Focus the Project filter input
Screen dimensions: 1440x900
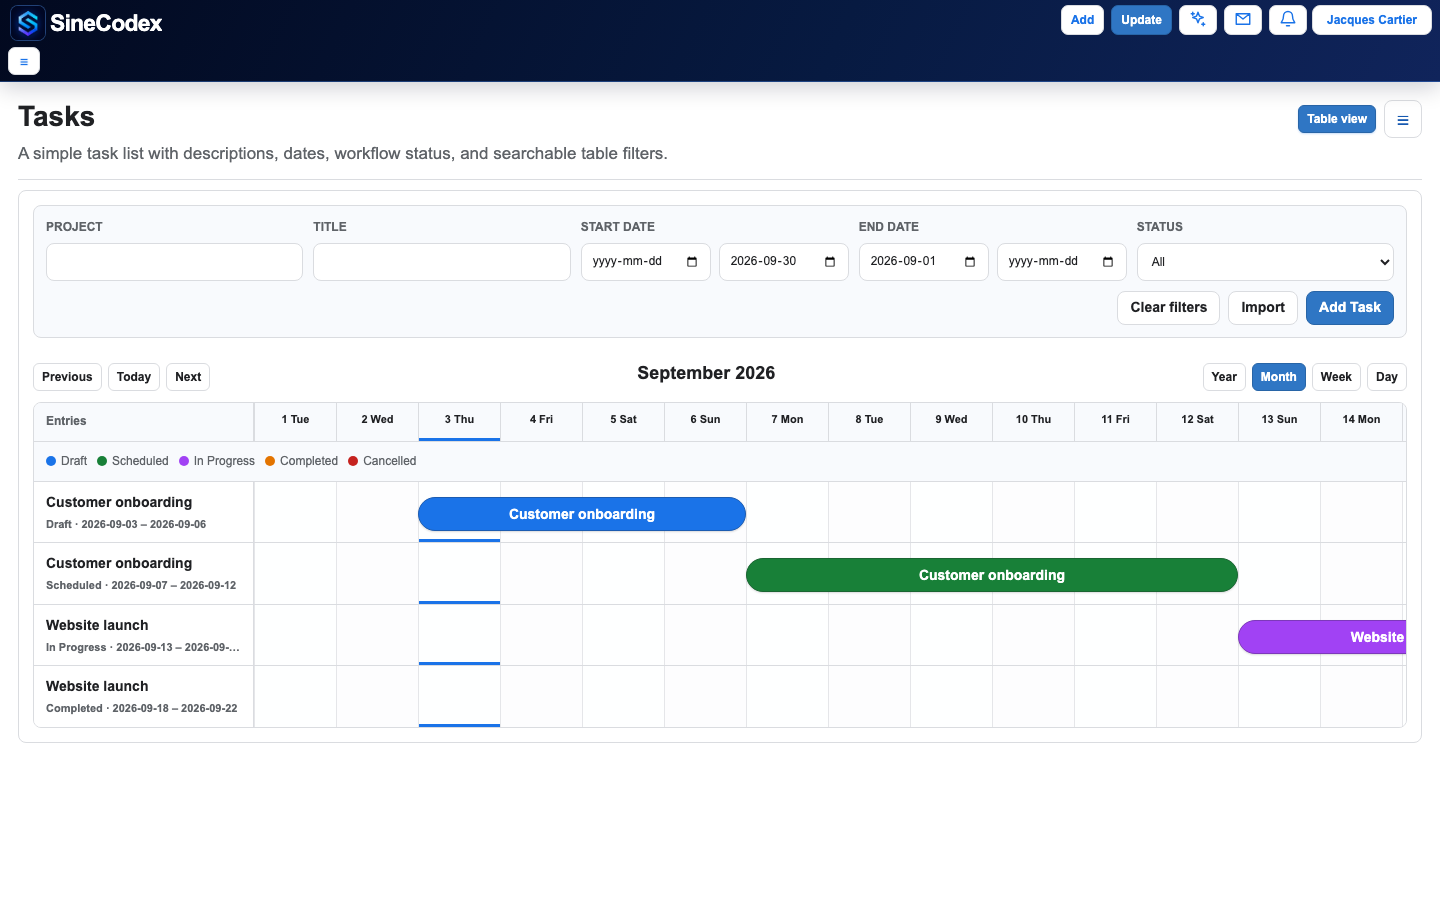(174, 262)
